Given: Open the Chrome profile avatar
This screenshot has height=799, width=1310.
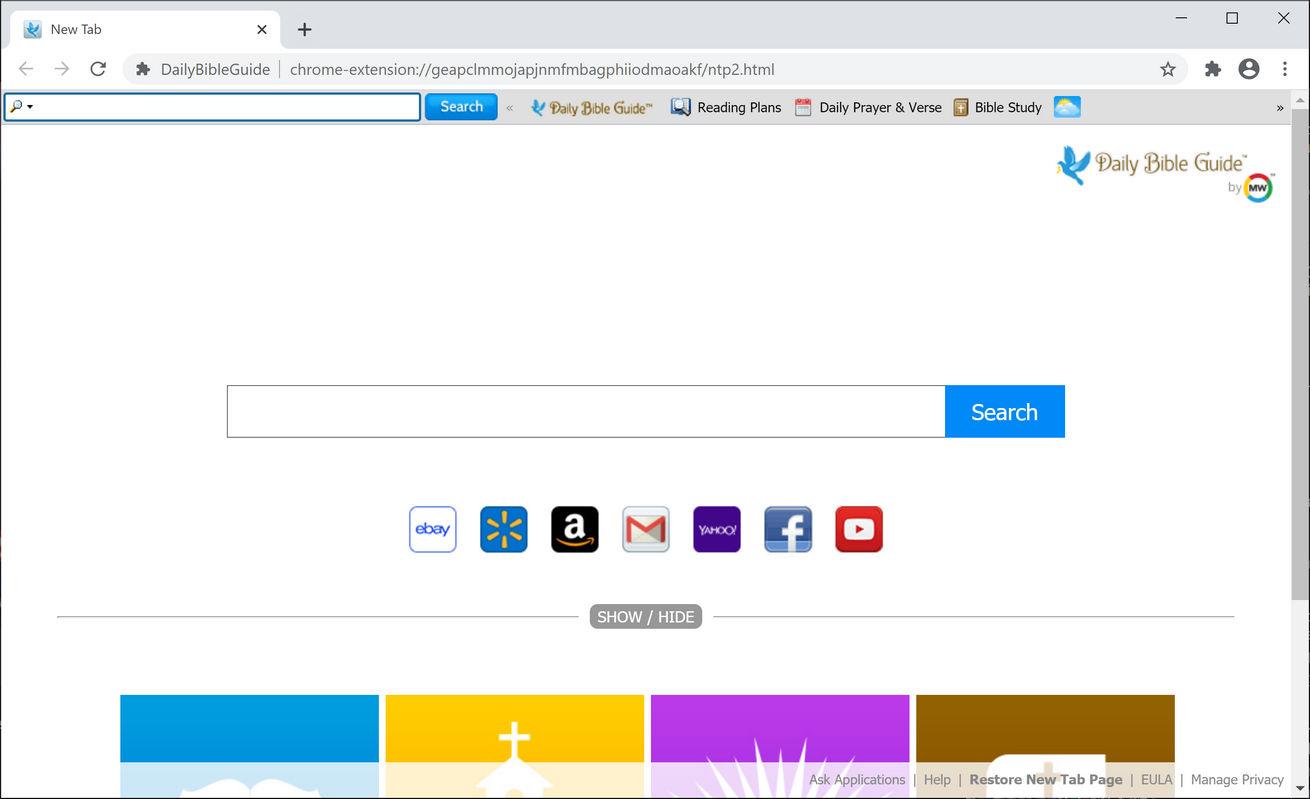Looking at the screenshot, I should pos(1249,69).
